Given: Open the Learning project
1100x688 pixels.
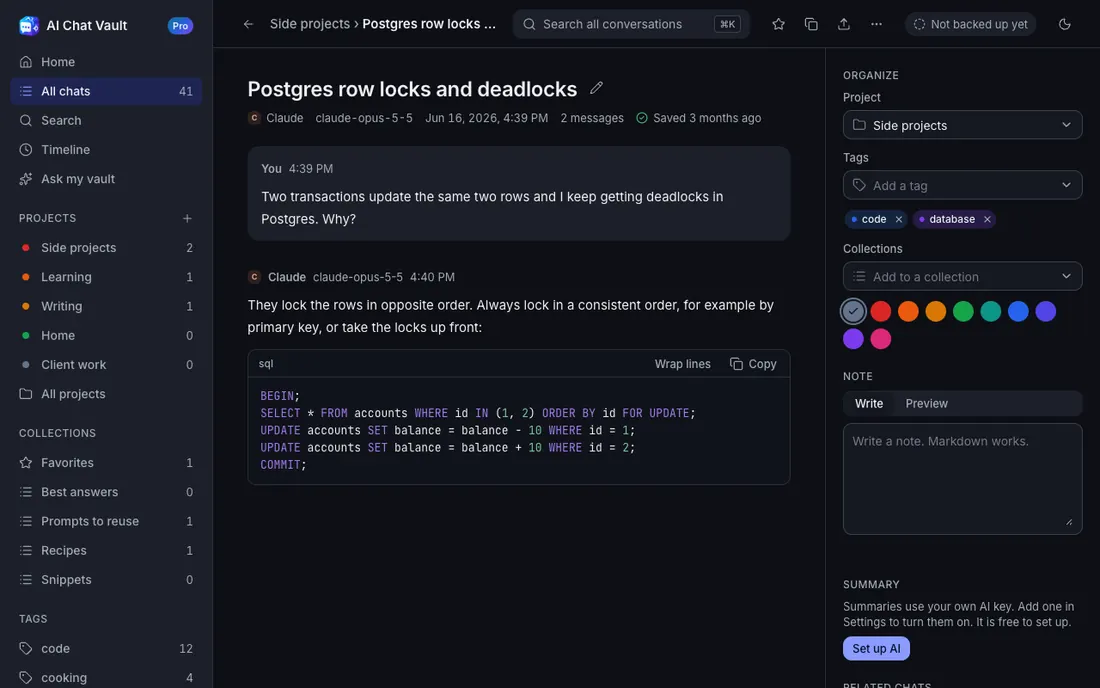Looking at the screenshot, I should point(106,277).
